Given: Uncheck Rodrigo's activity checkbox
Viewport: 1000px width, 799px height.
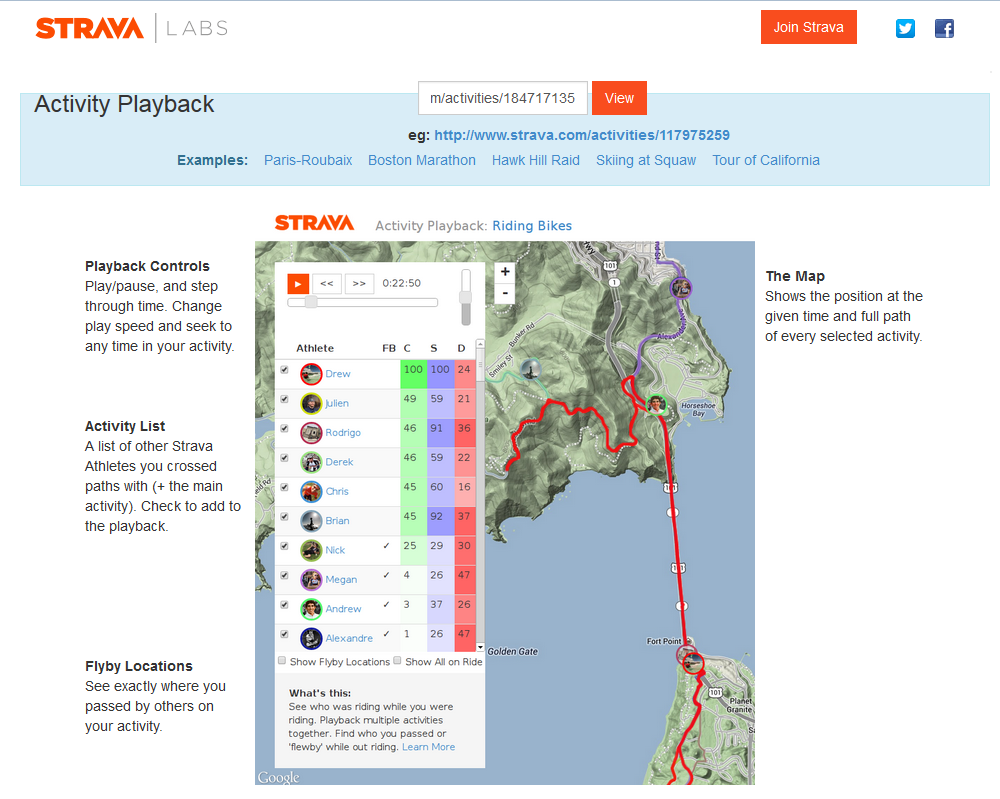Looking at the screenshot, I should click(x=284, y=429).
